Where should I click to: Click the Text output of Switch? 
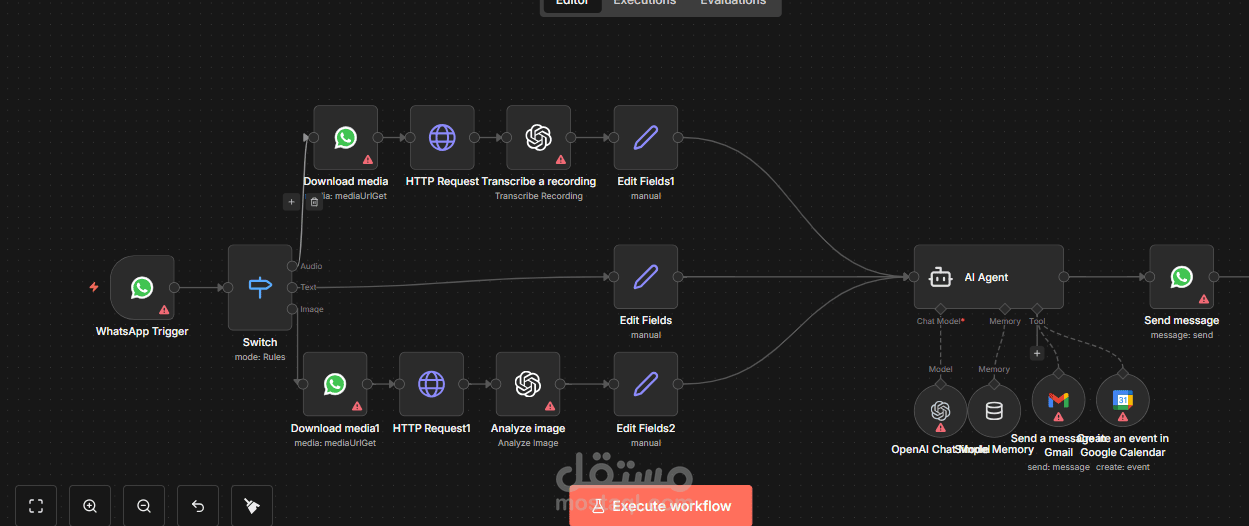292,287
